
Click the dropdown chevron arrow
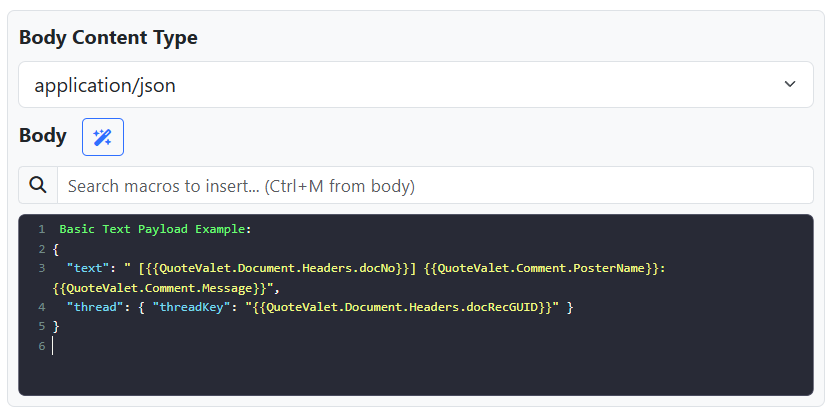point(790,85)
